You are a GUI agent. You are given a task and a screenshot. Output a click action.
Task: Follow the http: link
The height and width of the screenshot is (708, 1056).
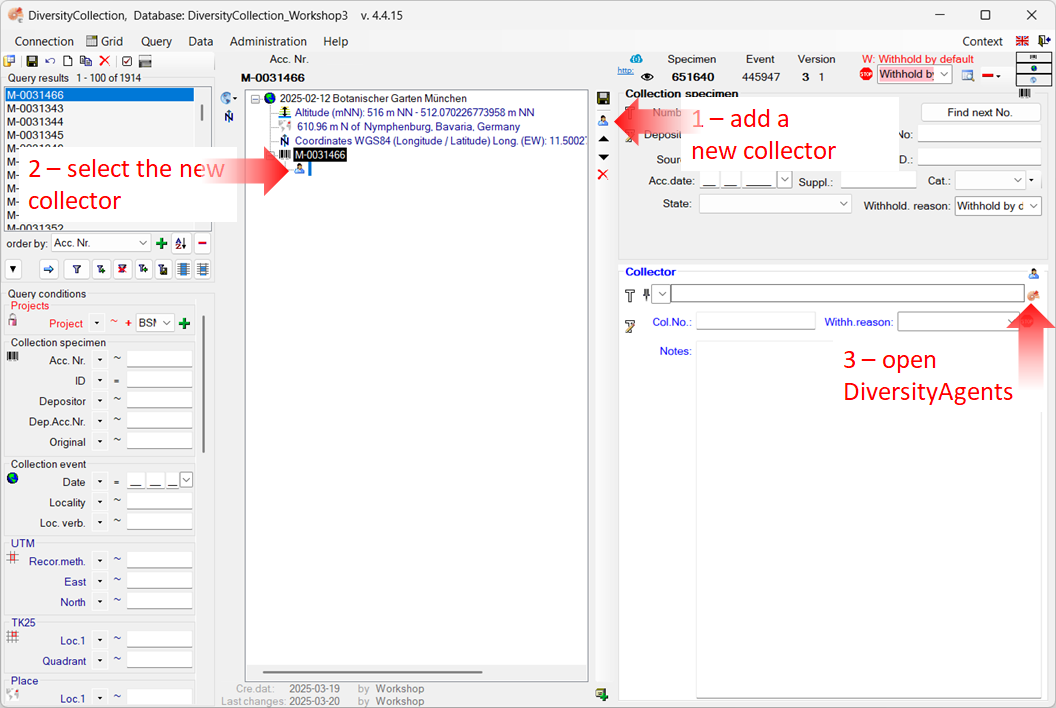pos(626,71)
